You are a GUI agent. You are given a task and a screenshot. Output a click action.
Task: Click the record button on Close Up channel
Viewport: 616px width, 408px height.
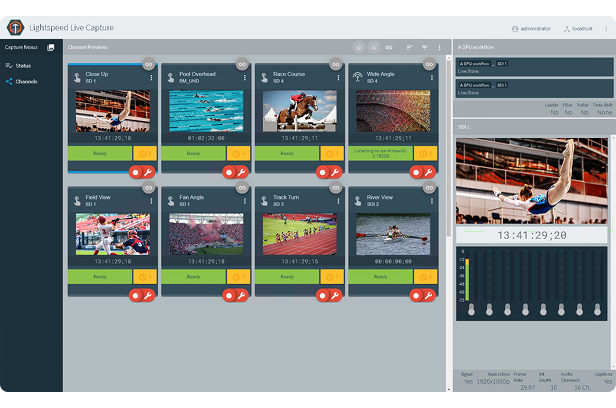(137, 172)
